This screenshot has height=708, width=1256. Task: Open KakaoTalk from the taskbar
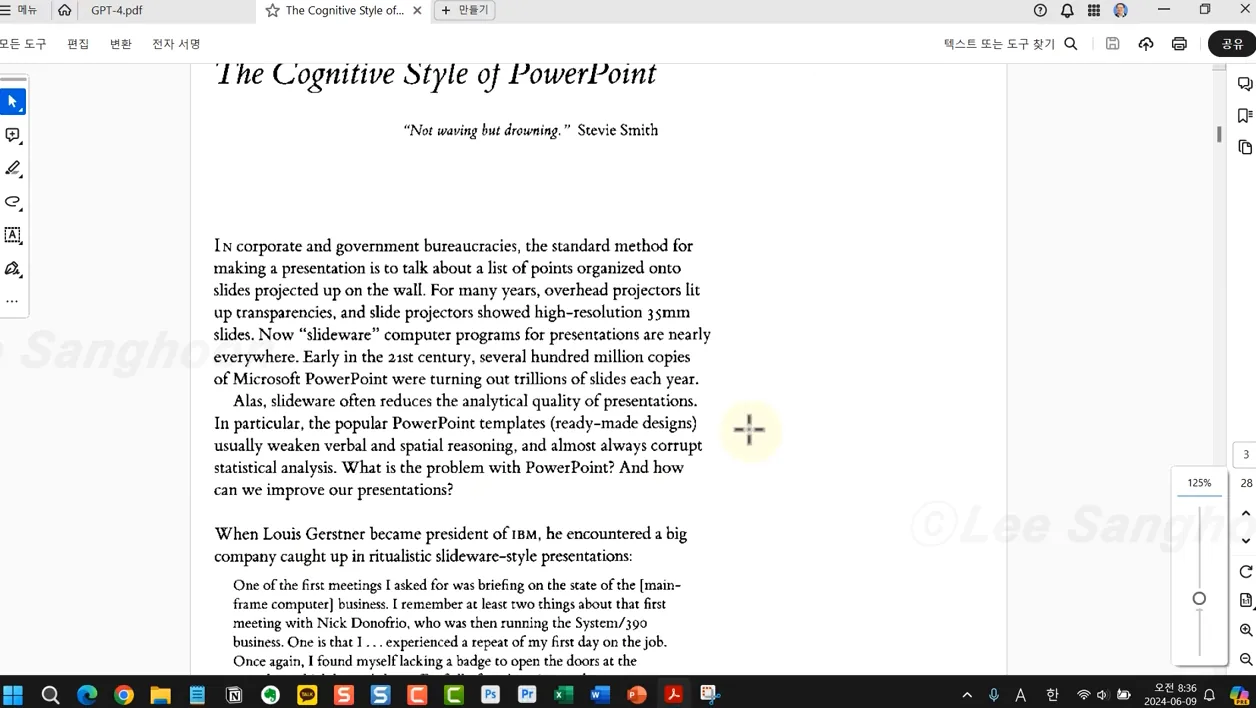(308, 695)
